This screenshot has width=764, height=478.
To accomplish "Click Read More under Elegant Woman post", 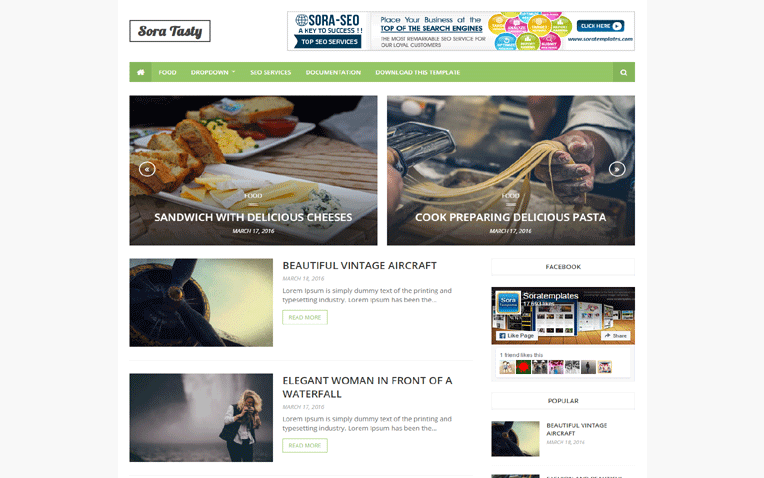I will [x=305, y=445].
